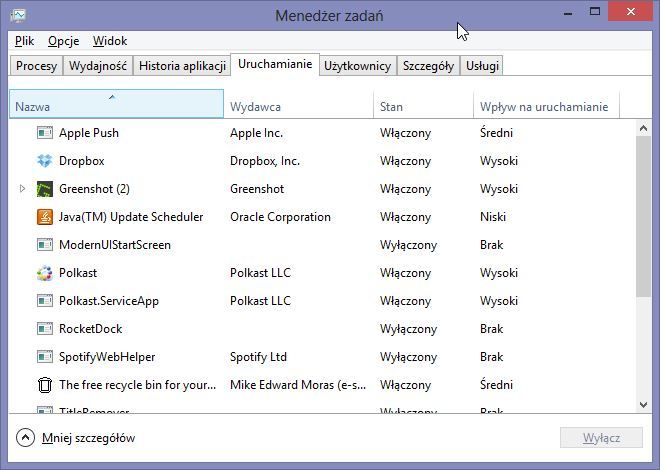Sort by the Nazwa column header
This screenshot has height=470, width=660.
coord(116,104)
